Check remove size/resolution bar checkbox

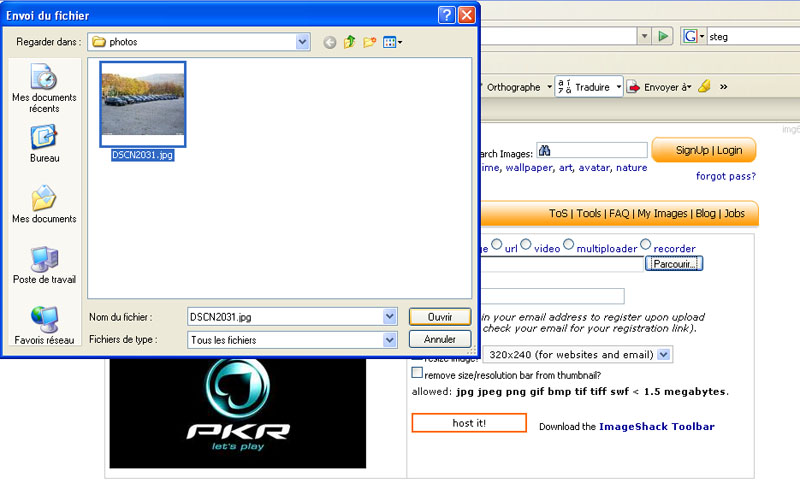tap(417, 373)
